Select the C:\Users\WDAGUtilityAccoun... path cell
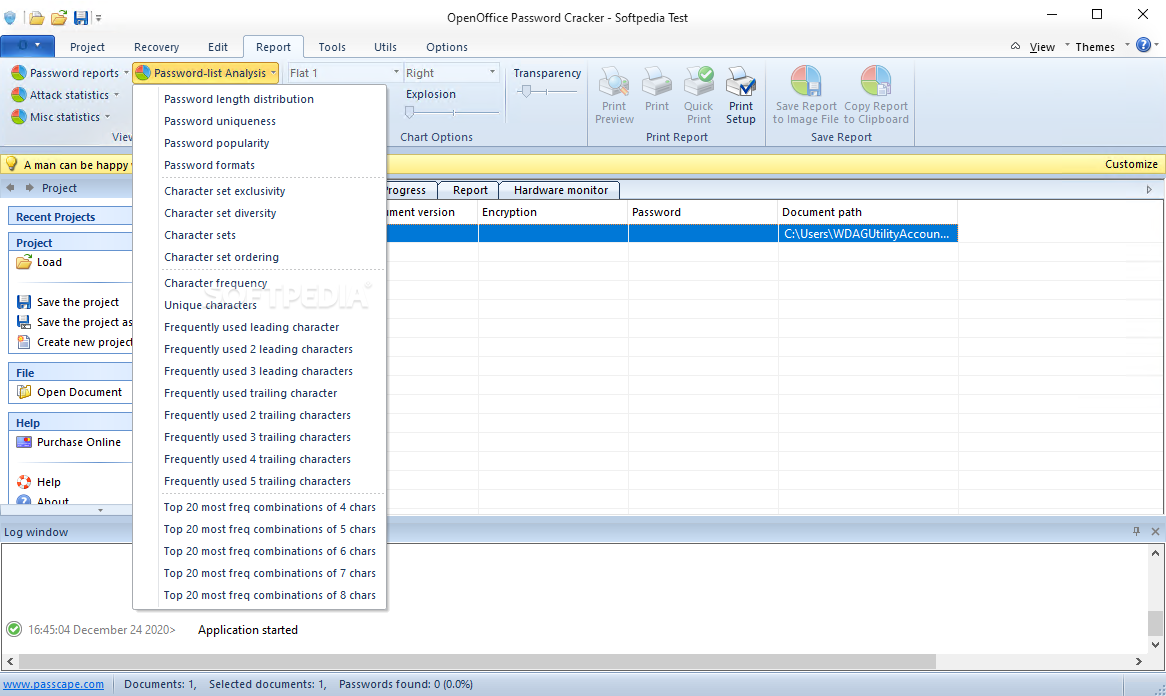The height and width of the screenshot is (696, 1166). click(867, 233)
